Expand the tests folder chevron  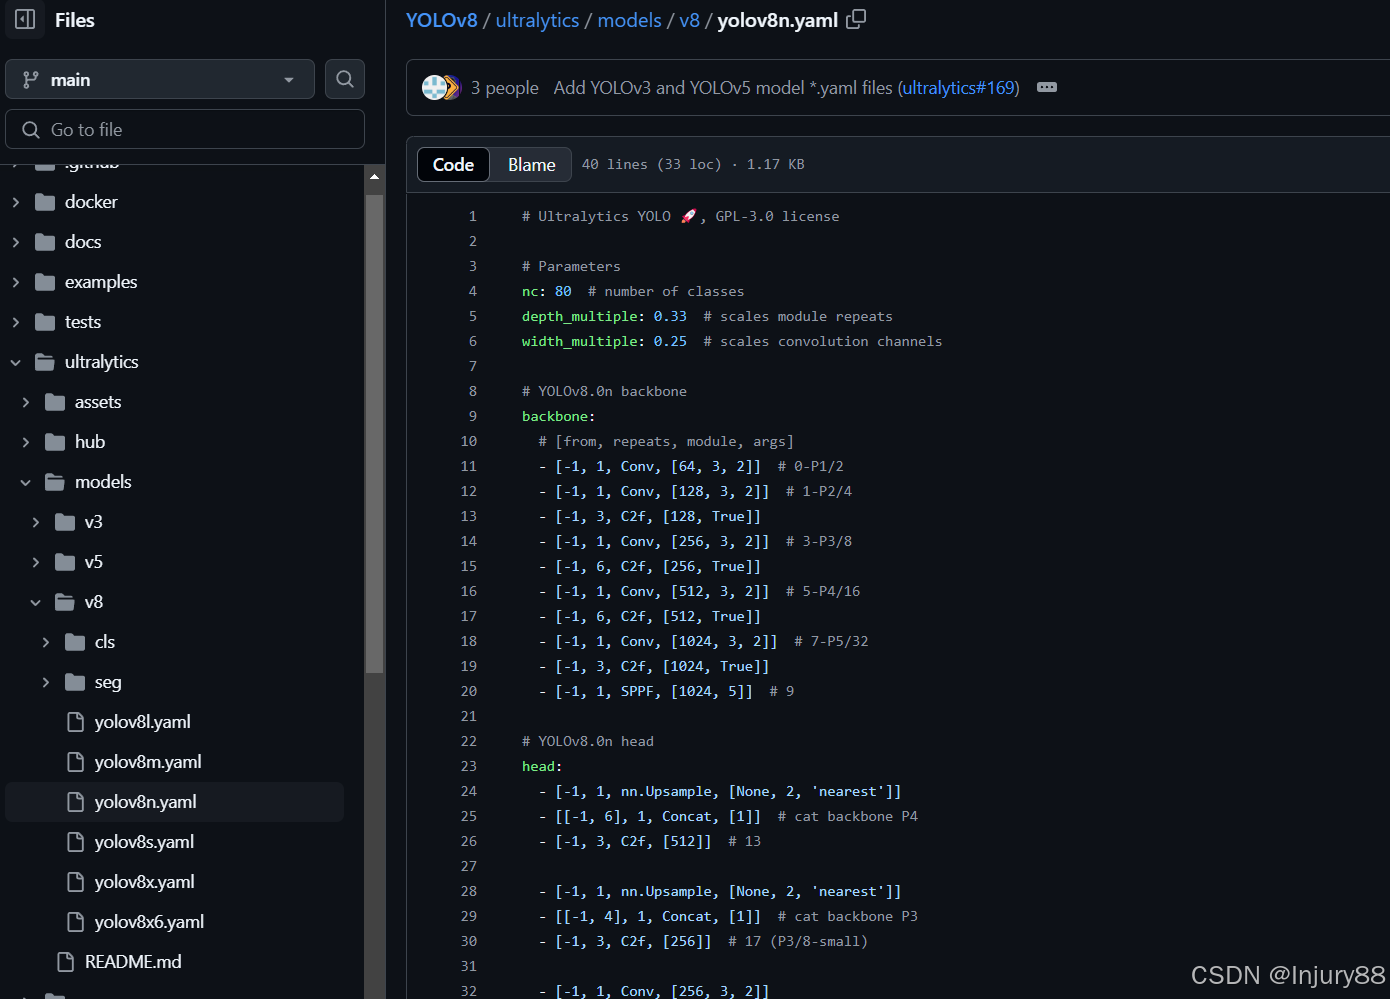[x=16, y=322]
